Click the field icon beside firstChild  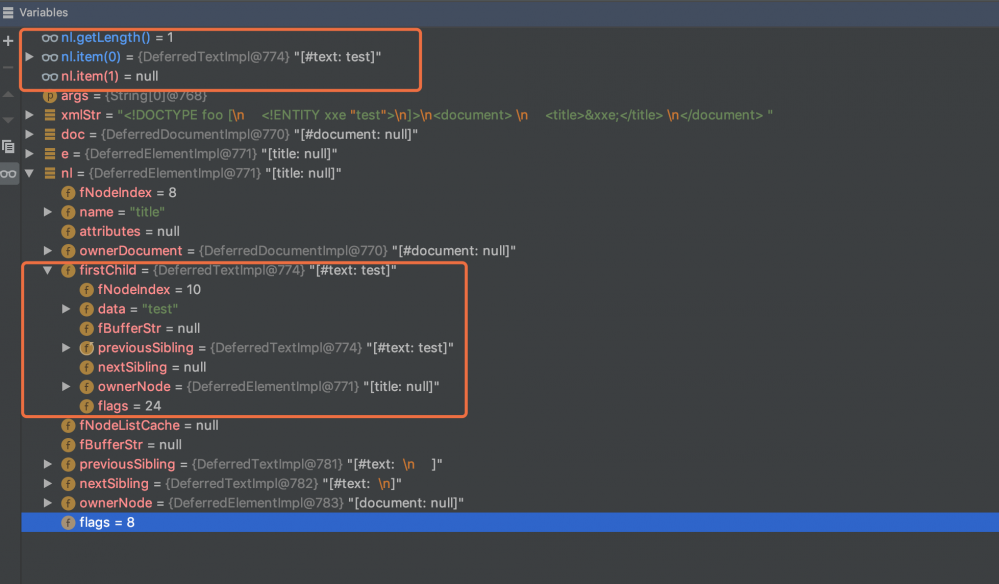[x=68, y=271]
